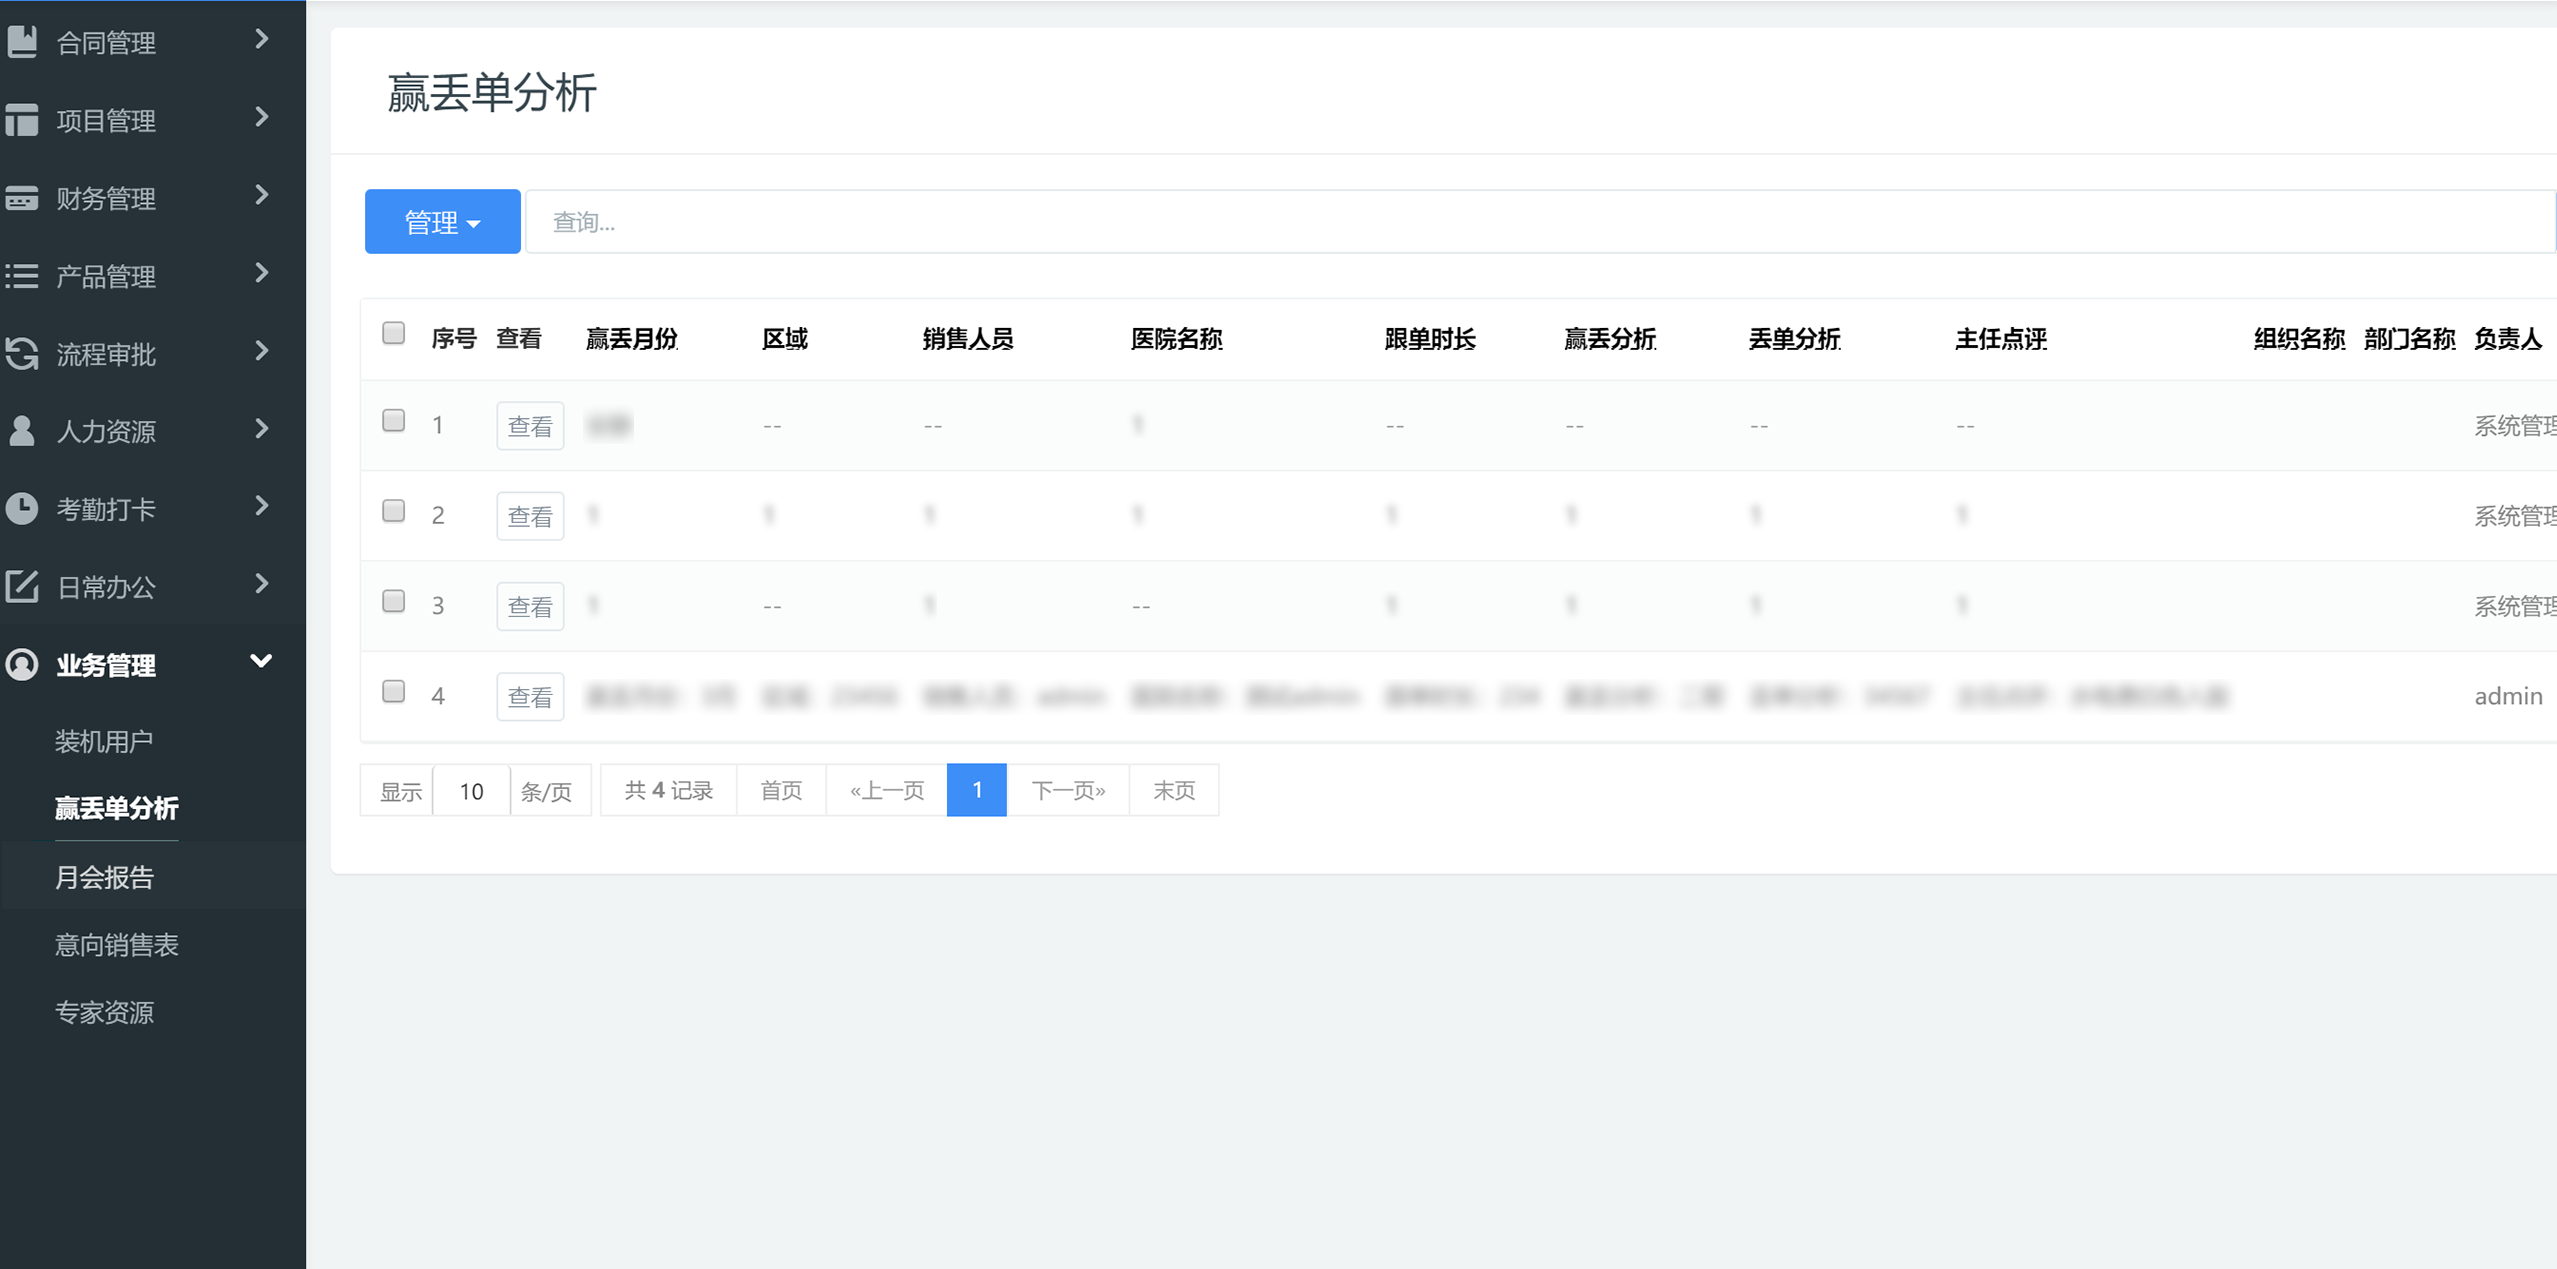This screenshot has height=1269, width=2557.
Task: Open the 月会报告 submenu item
Action: 104,877
